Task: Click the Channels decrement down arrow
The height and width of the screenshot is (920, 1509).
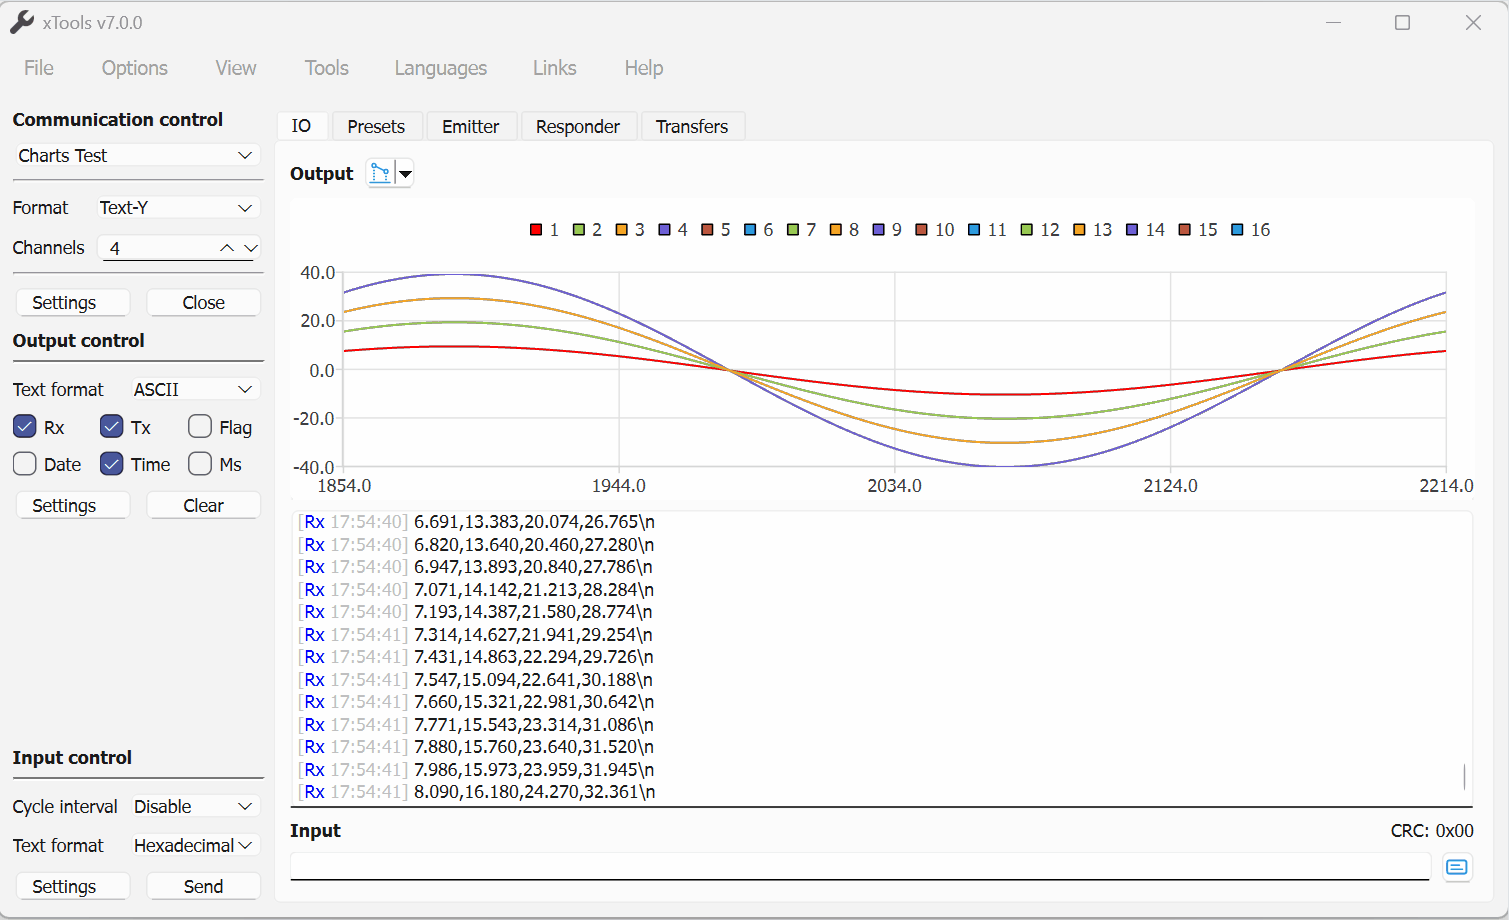Action: tap(250, 248)
